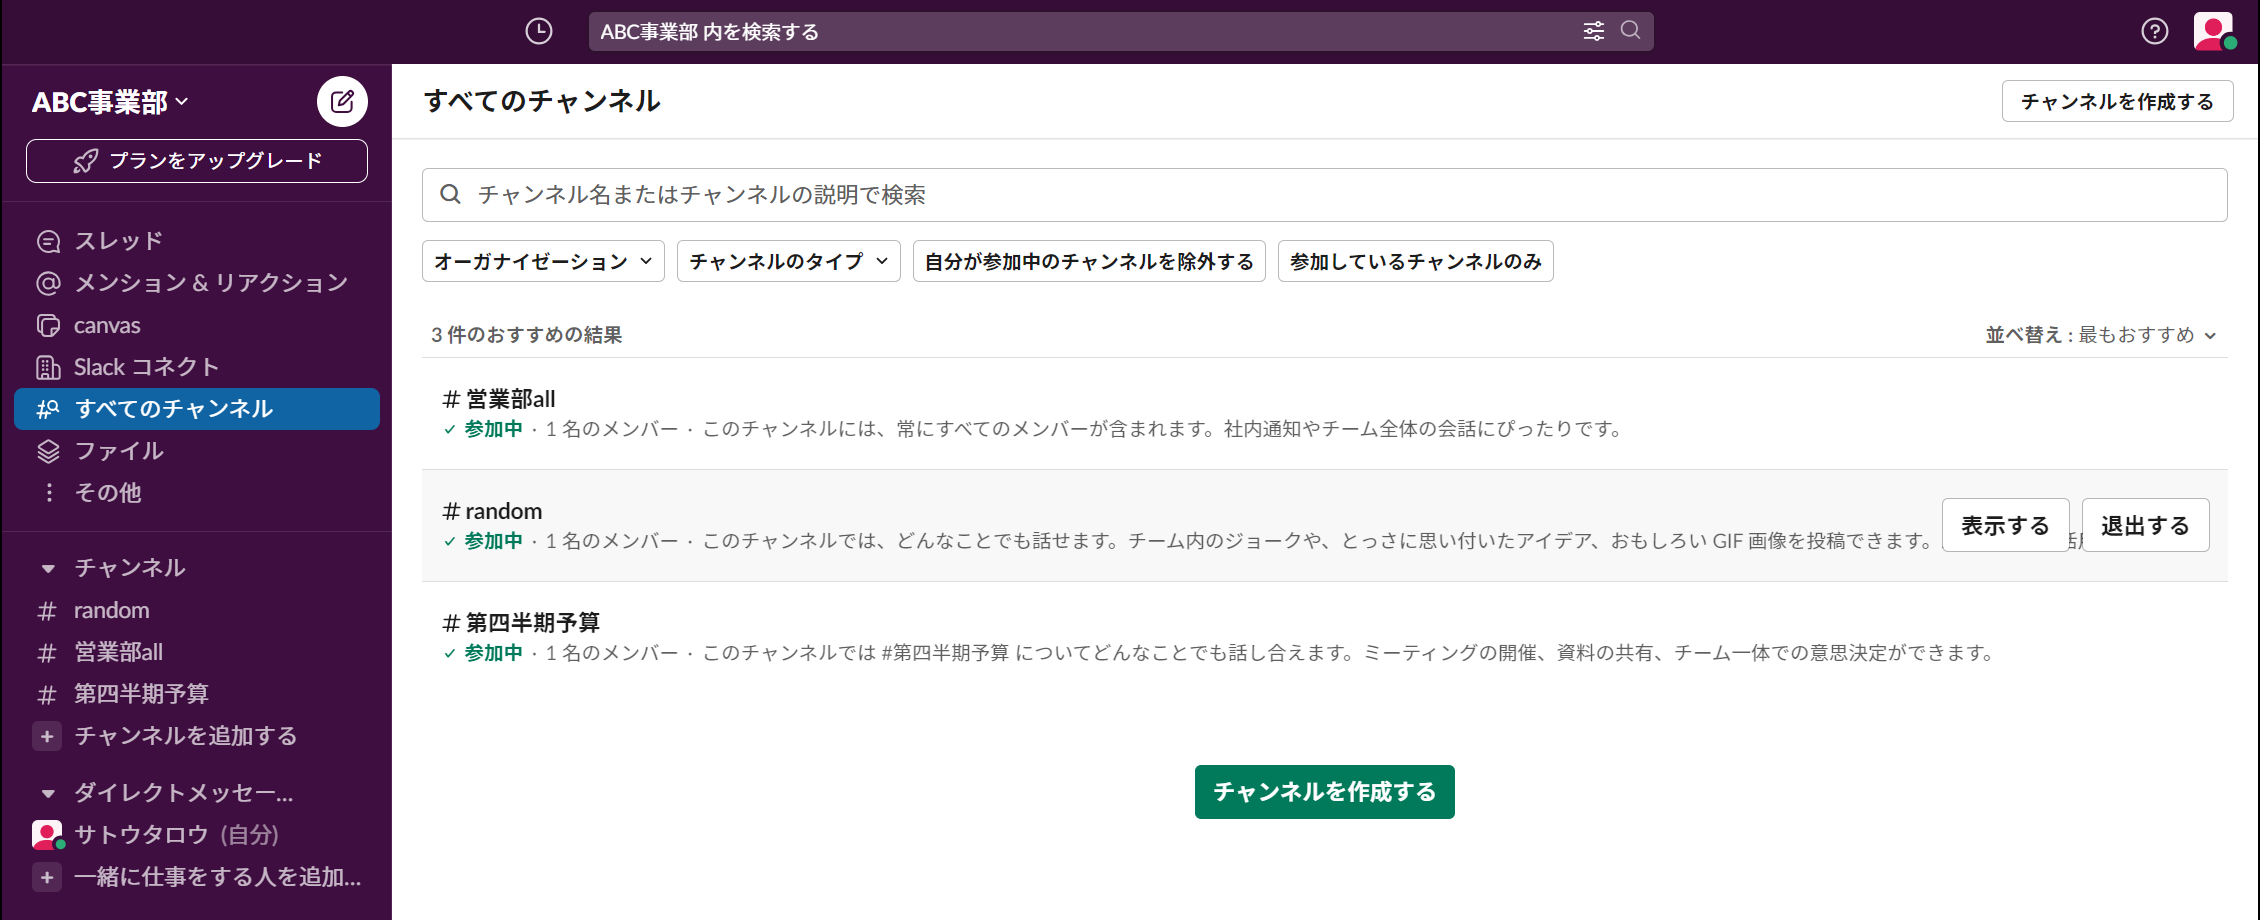Open the Help question mark icon
This screenshot has width=2260, height=920.
[2153, 31]
